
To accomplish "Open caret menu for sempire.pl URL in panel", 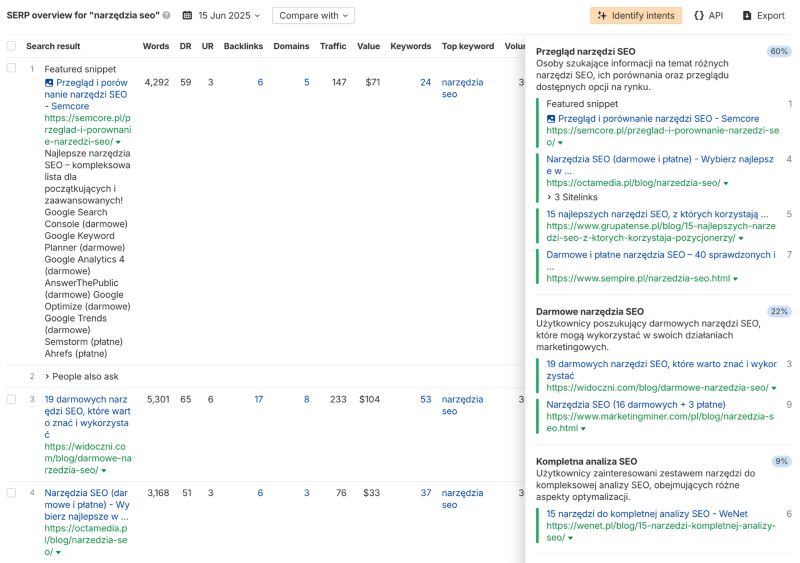I will coord(735,279).
